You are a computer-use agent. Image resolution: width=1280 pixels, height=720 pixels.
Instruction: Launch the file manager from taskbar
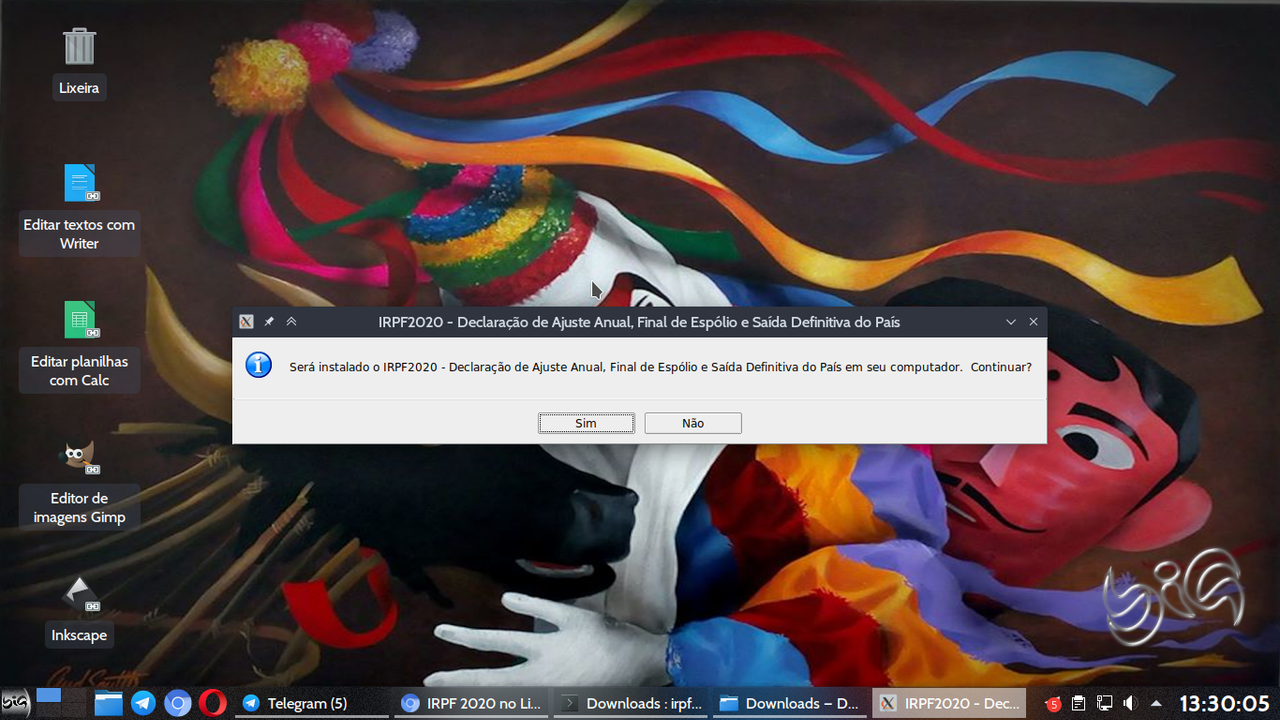click(x=108, y=703)
